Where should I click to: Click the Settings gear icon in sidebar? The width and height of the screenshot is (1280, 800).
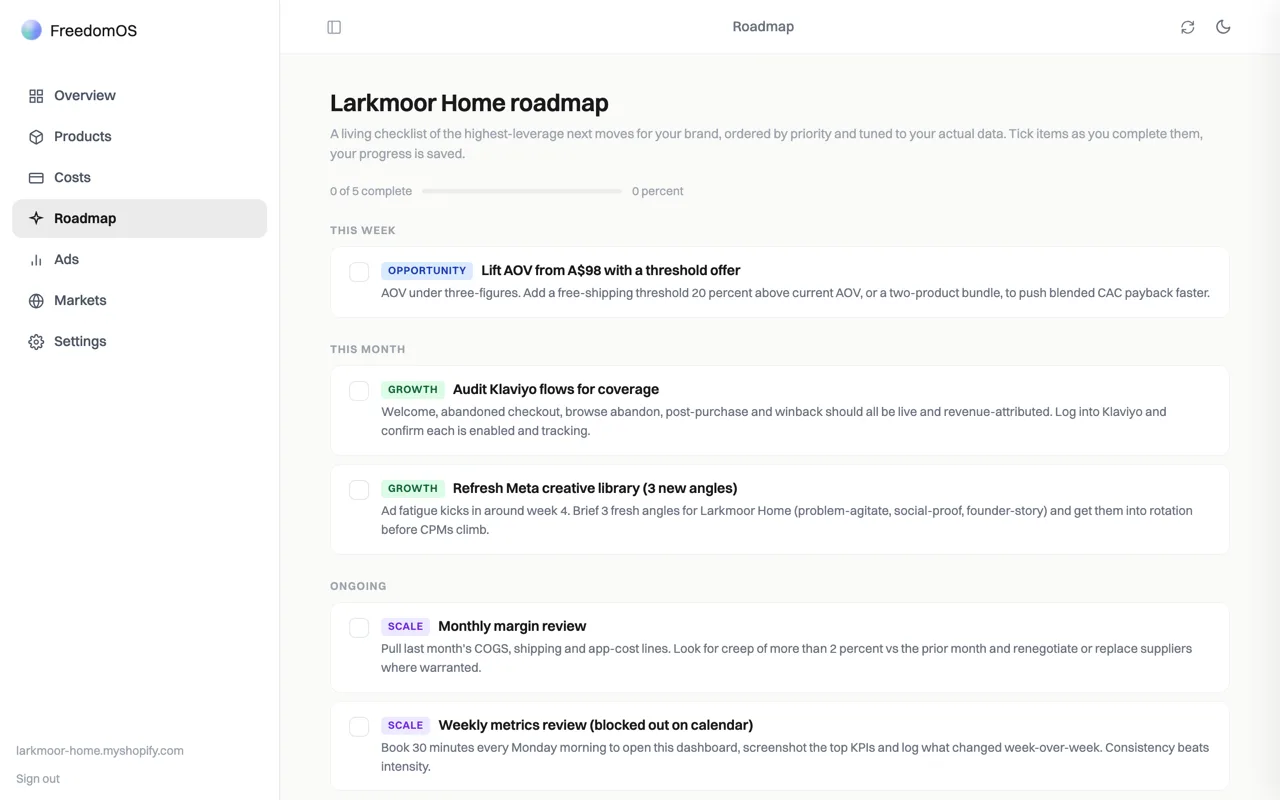tap(36, 342)
